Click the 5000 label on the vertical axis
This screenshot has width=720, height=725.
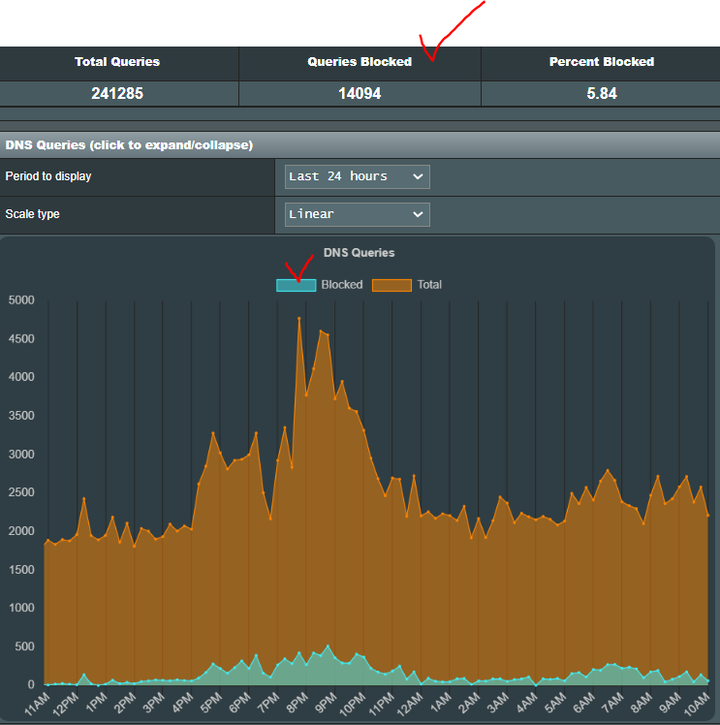pyautogui.click(x=20, y=300)
